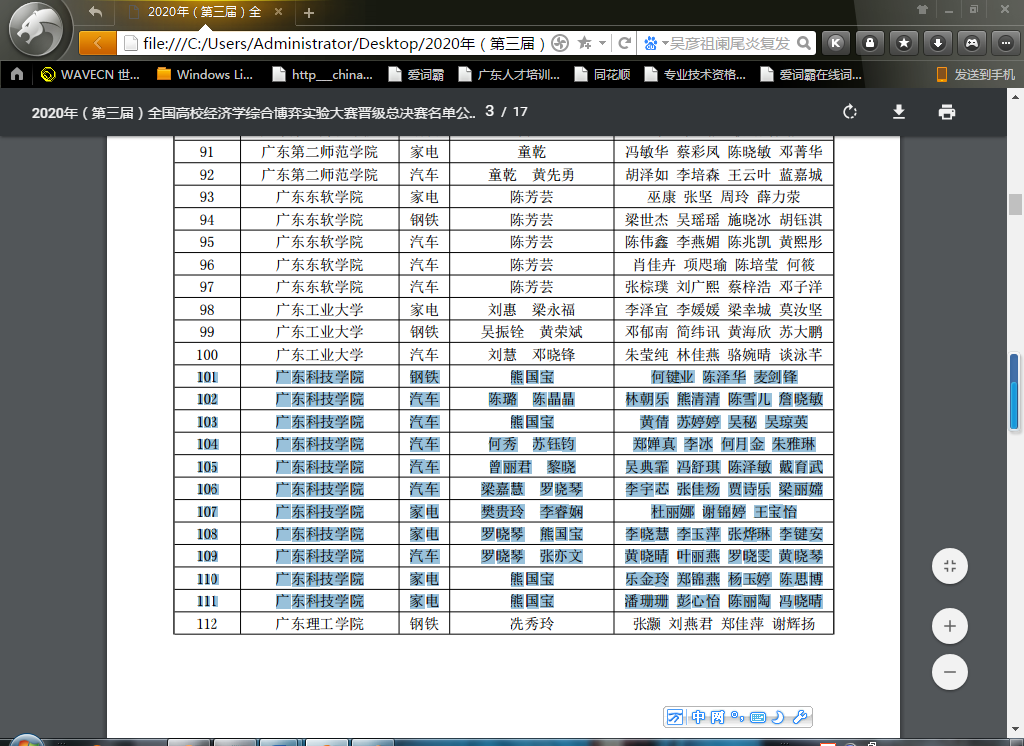Click the K toolbar extension icon
The height and width of the screenshot is (746, 1024).
(x=835, y=43)
